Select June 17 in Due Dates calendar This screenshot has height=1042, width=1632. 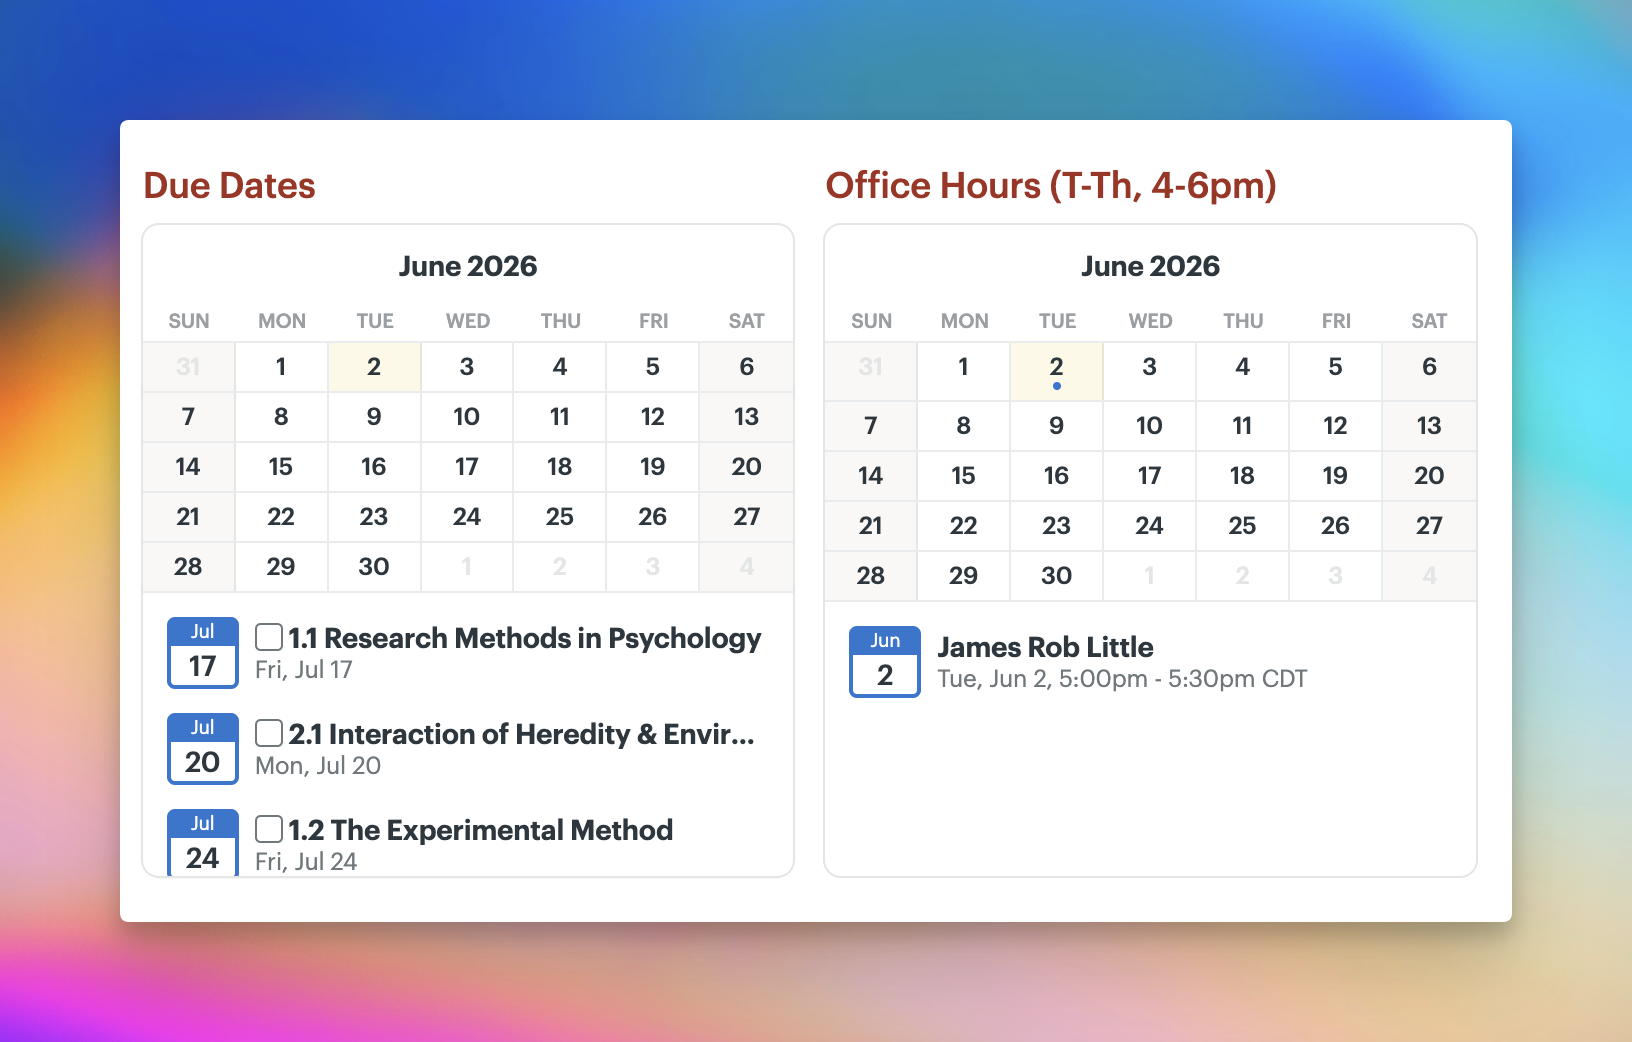[x=467, y=467]
